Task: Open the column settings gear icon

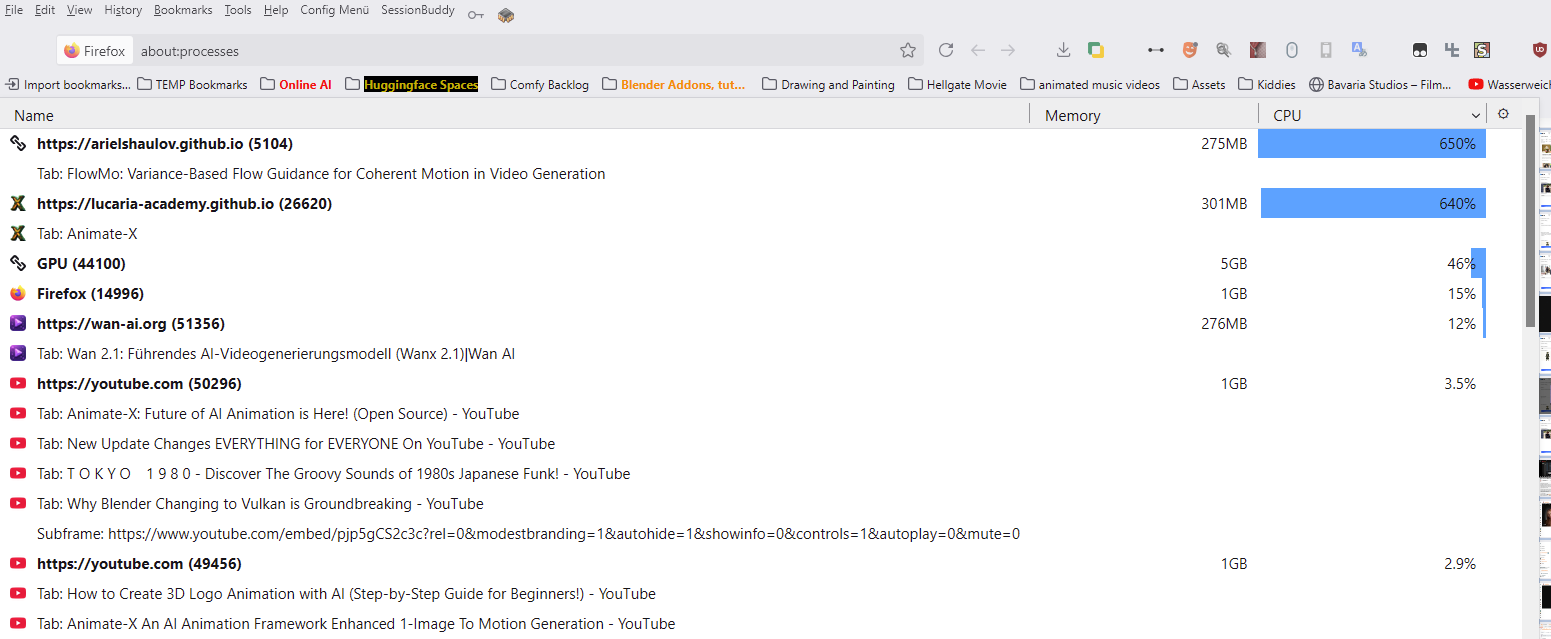Action: [1503, 114]
